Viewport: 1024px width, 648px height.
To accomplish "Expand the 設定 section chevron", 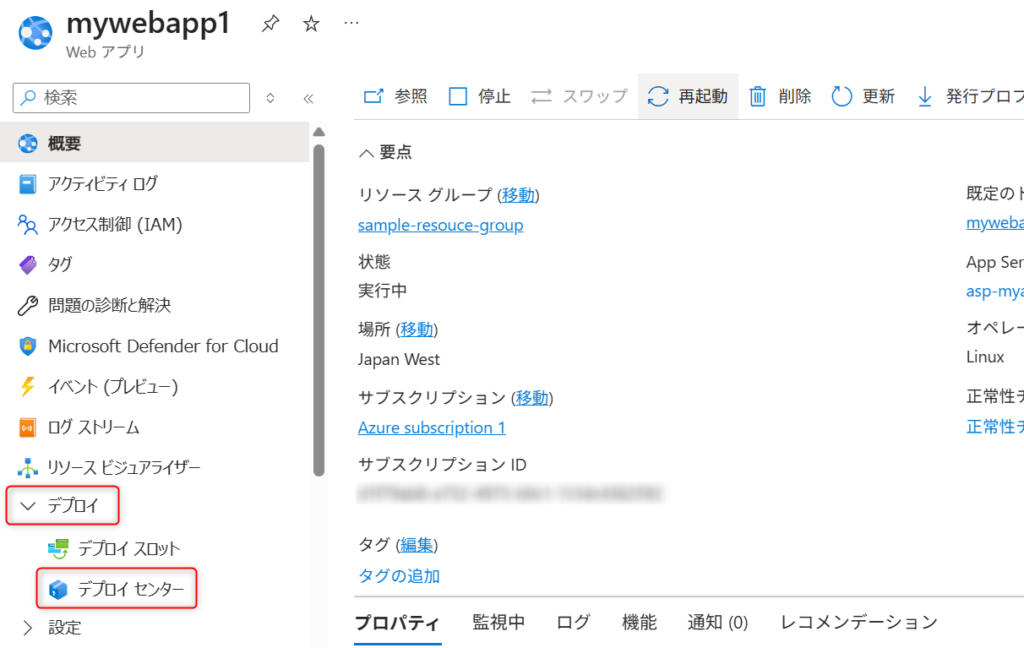I will pos(27,628).
